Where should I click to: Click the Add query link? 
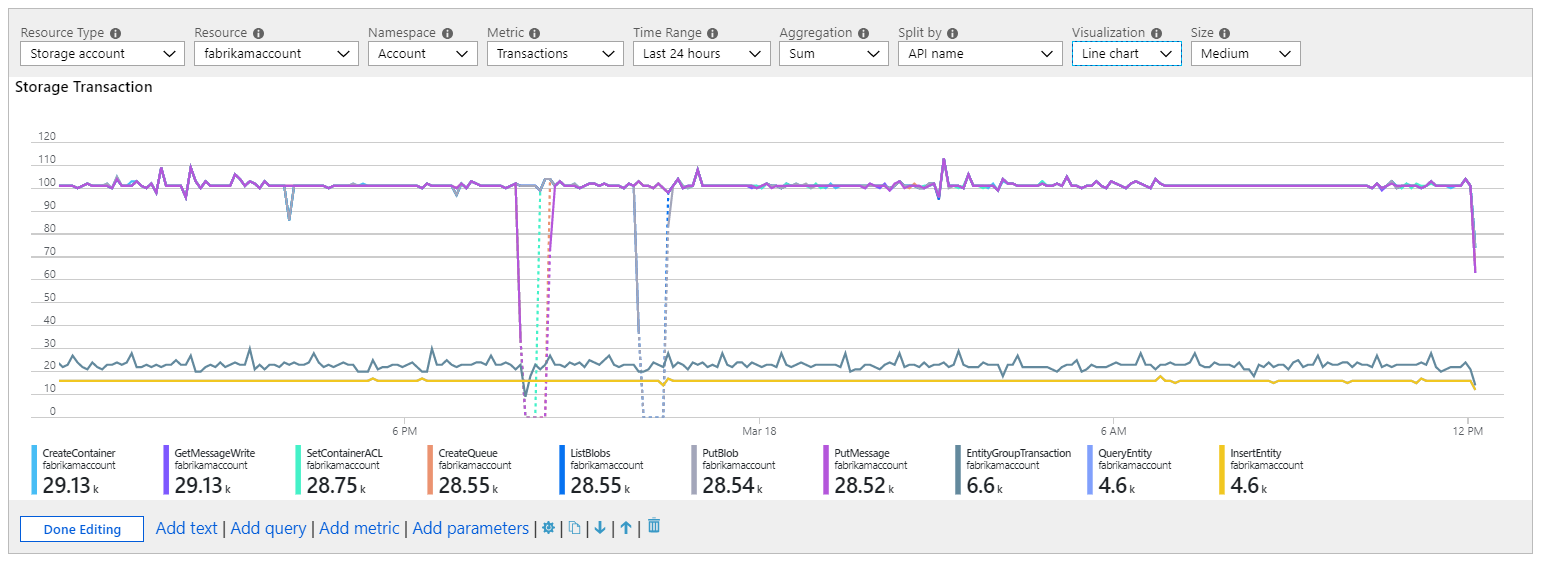pos(268,528)
